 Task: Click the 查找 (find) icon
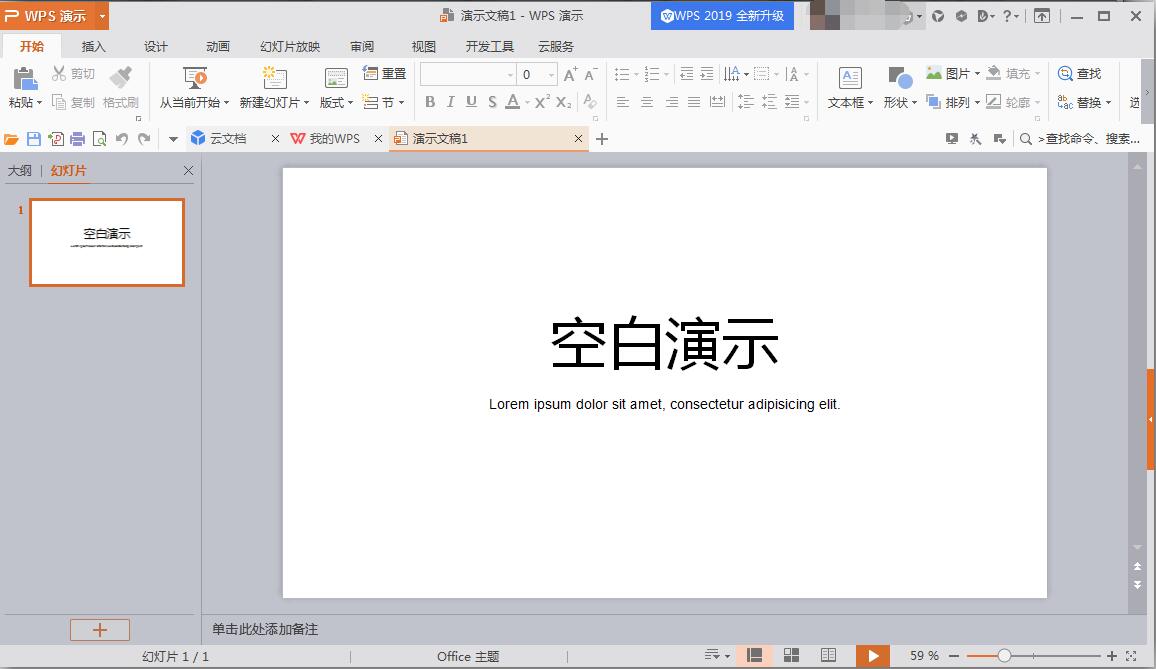pyautogui.click(x=1082, y=72)
